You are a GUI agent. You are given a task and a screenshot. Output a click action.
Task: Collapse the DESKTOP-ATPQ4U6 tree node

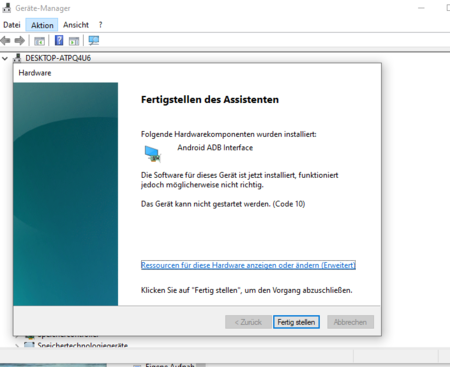[5, 58]
